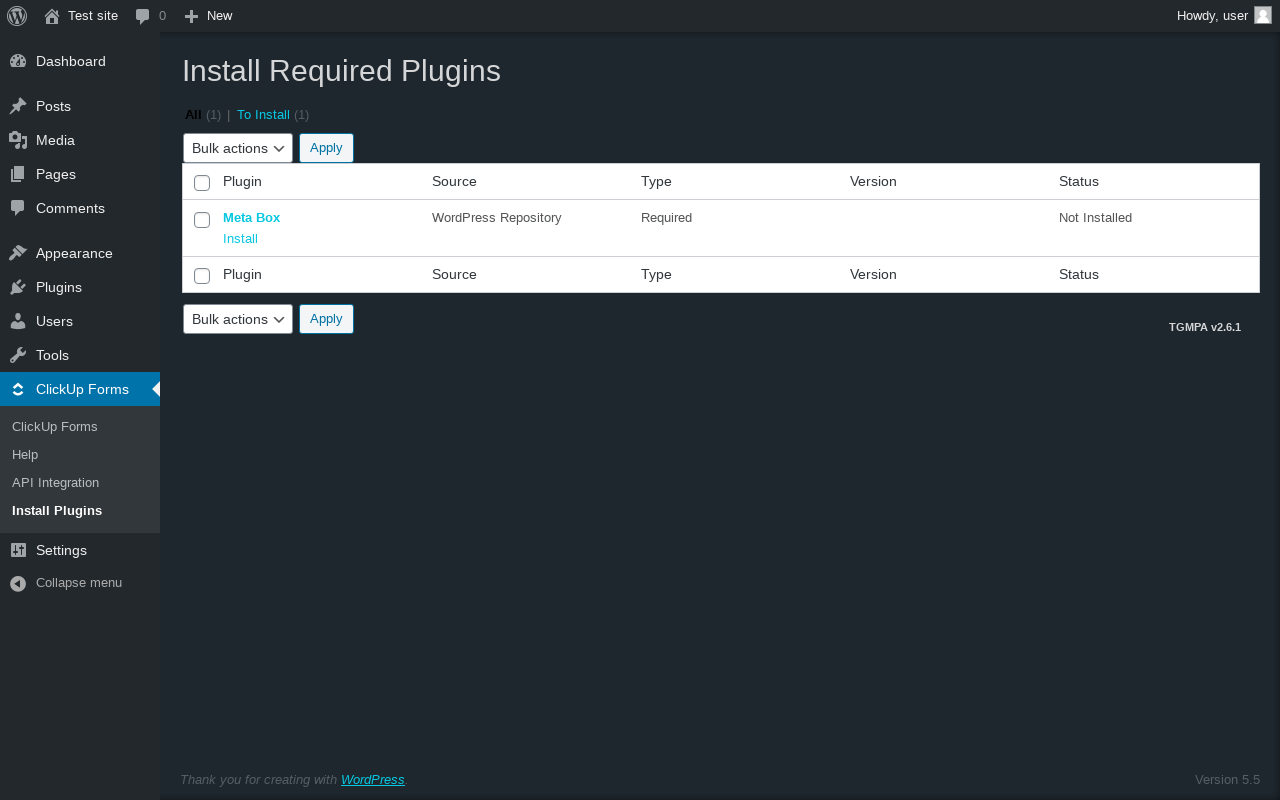Screen dimensions: 1280x800
Task: Open the Comments sidebar menu label
Action: (70, 208)
